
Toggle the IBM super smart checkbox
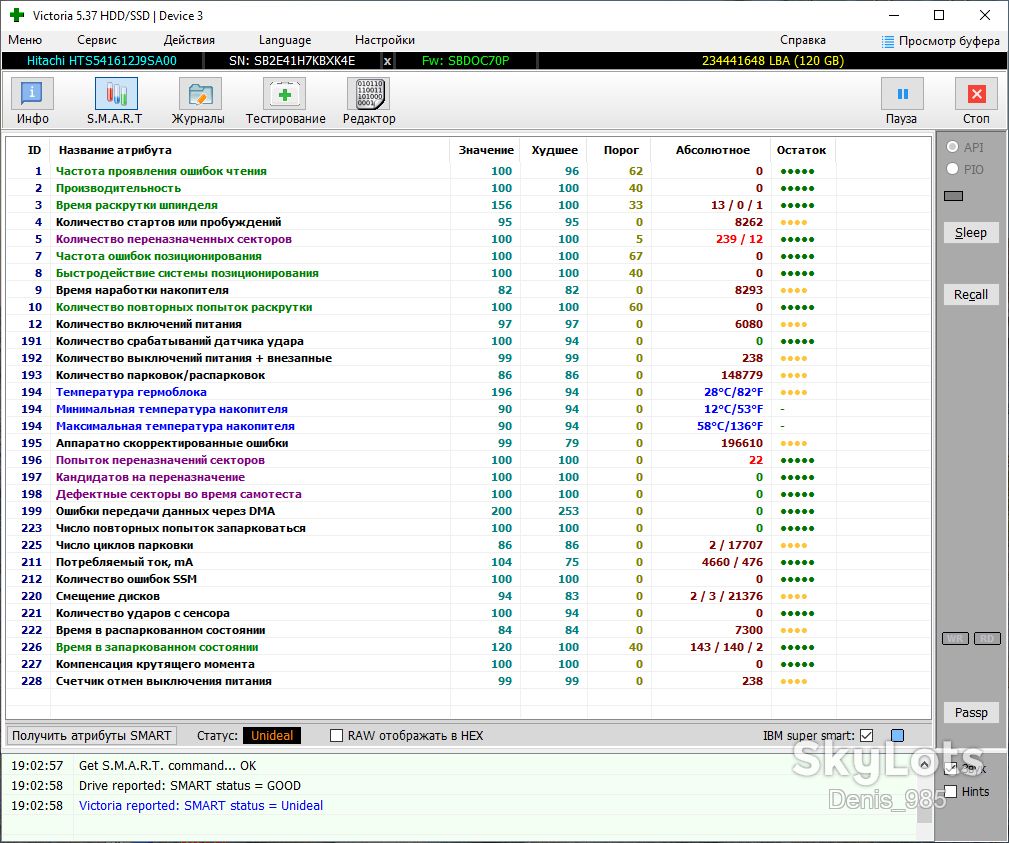coord(867,736)
